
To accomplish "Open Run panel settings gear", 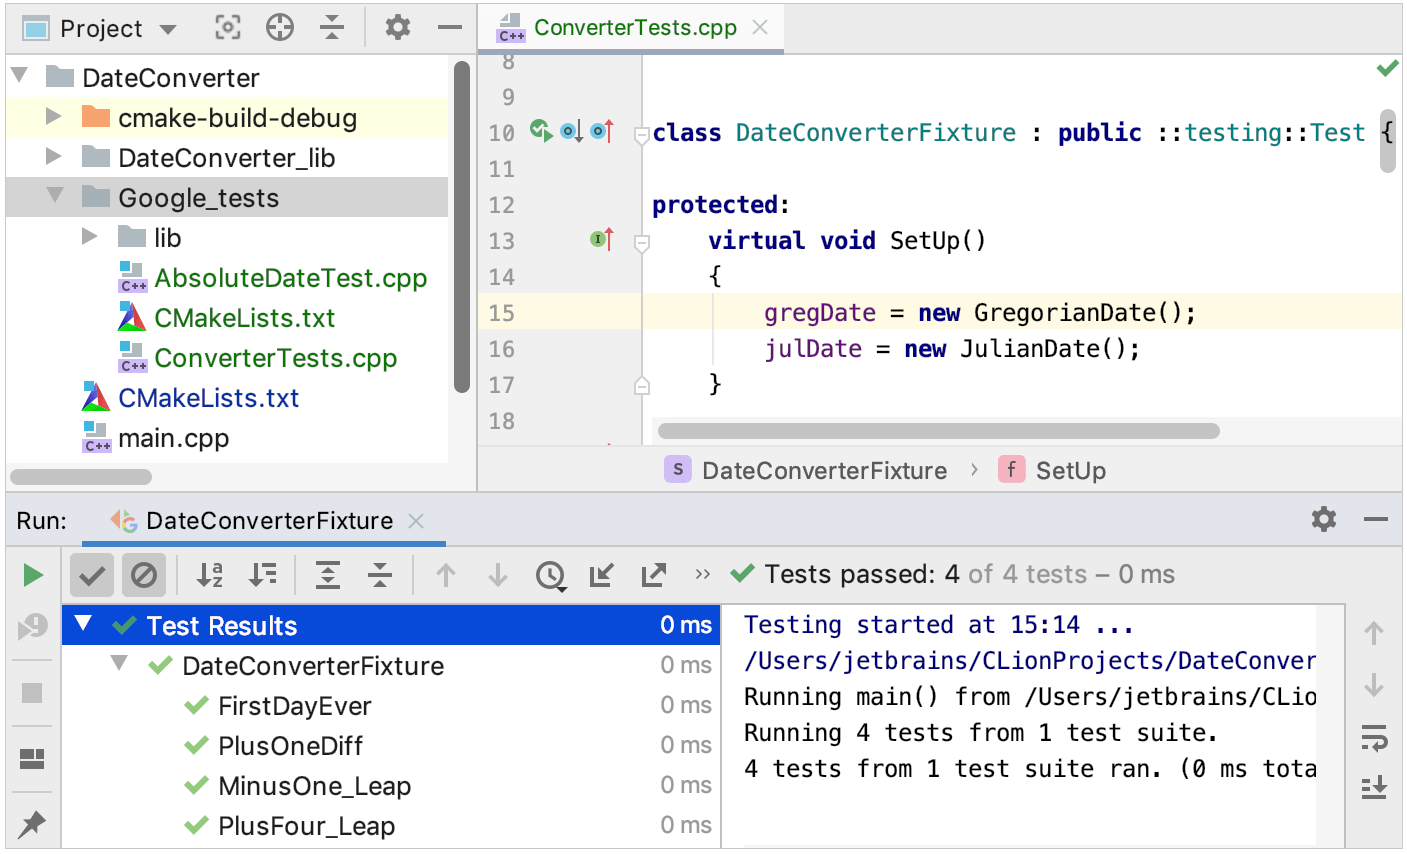I will pyautogui.click(x=1324, y=519).
